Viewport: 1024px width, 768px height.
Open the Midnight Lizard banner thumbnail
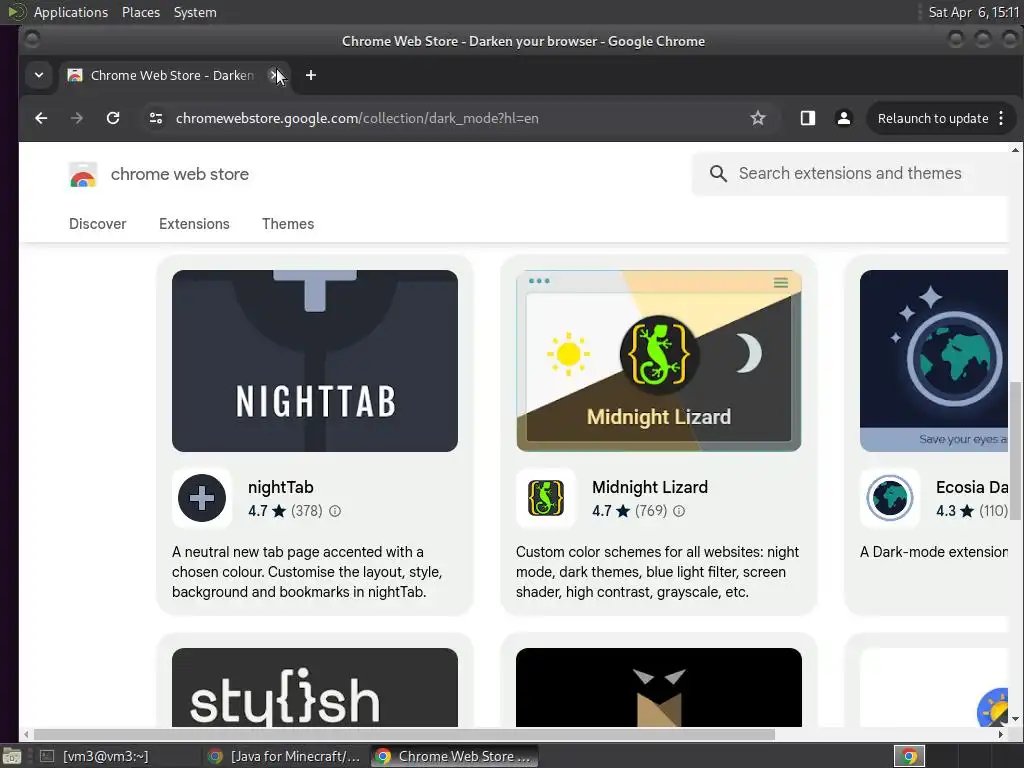pos(658,360)
